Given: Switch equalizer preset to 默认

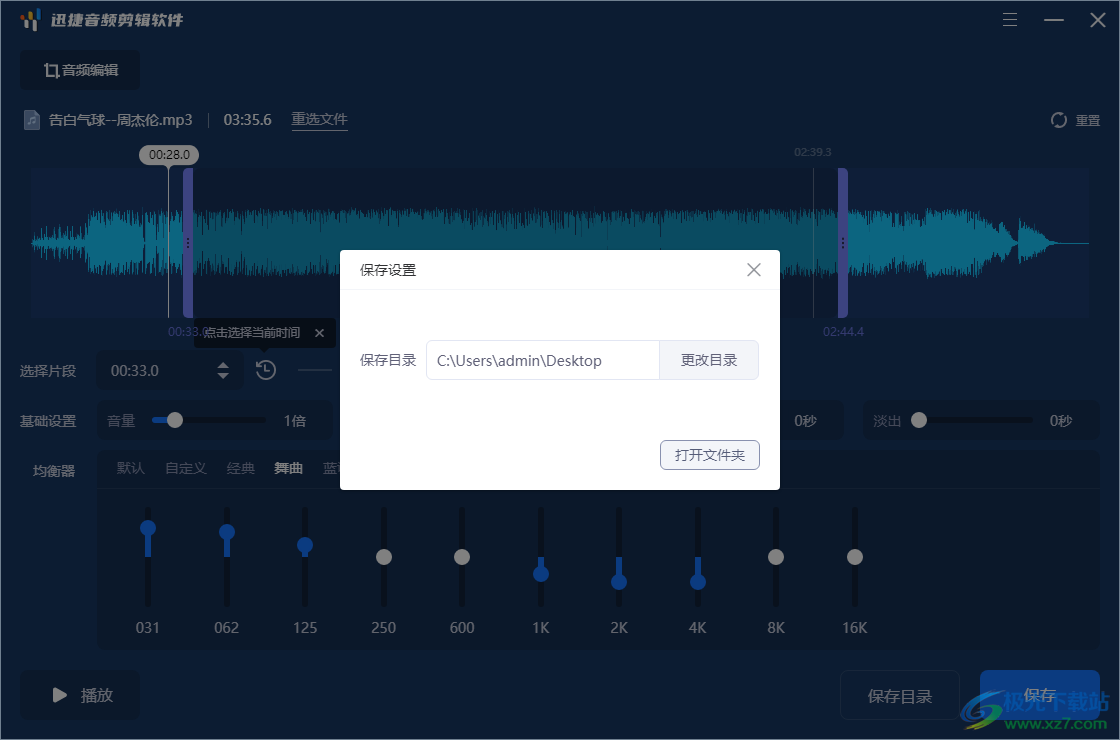Looking at the screenshot, I should coord(130,467).
